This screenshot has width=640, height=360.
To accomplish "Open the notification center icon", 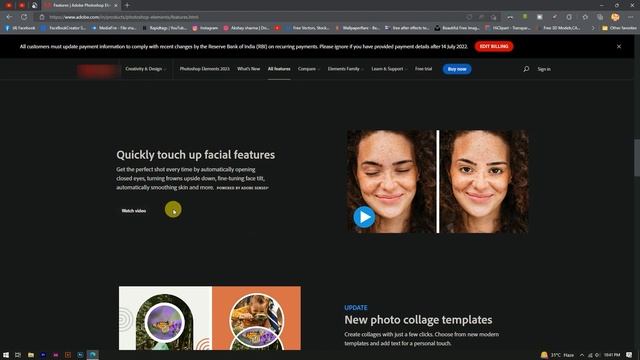I will click(629, 355).
